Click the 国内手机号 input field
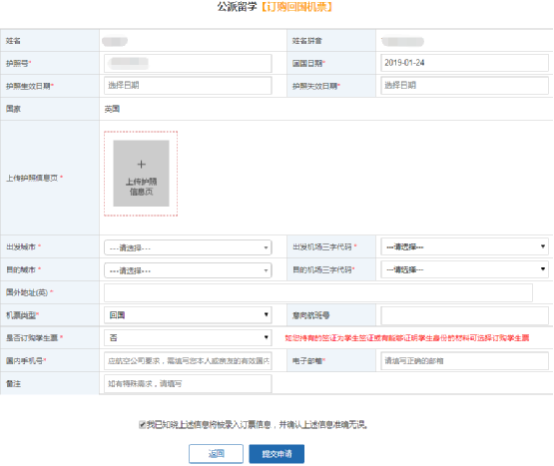 coord(188,361)
